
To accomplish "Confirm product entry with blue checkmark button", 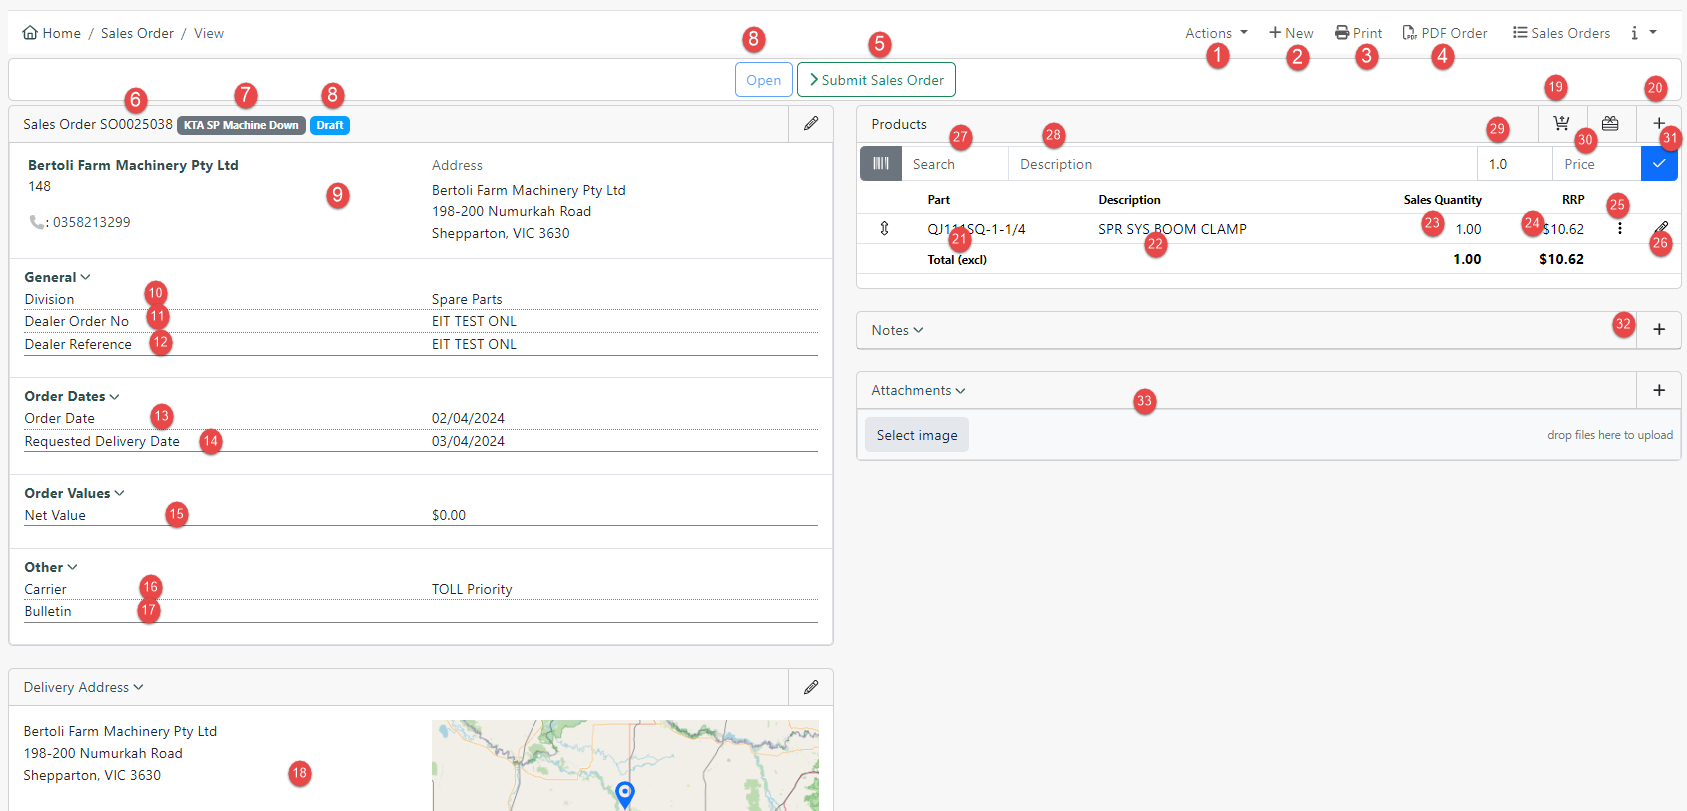I will [x=1659, y=164].
